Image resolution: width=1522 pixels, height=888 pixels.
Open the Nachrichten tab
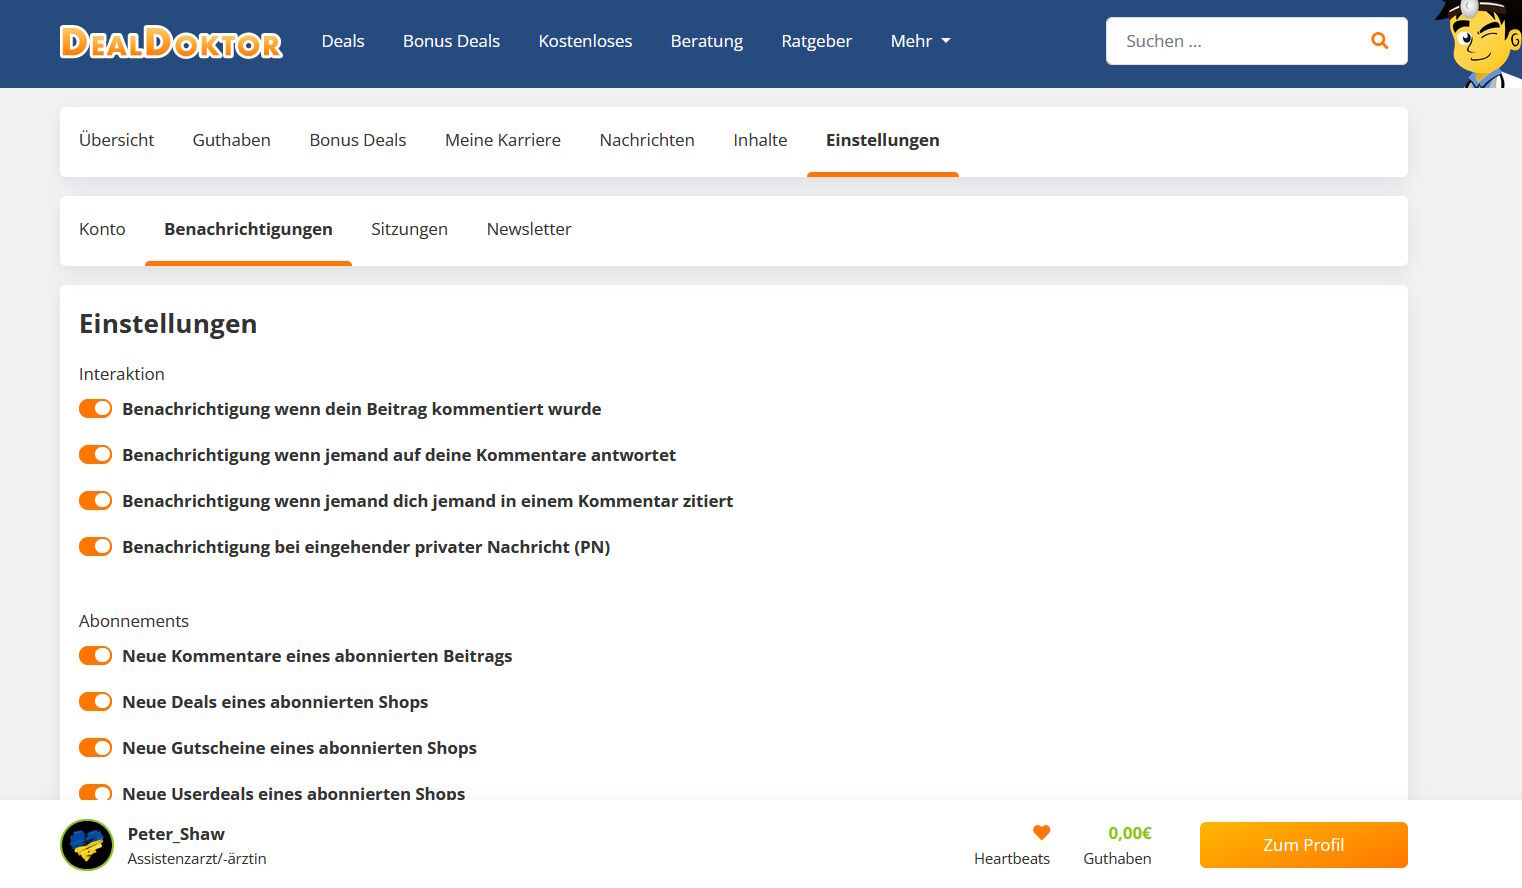(647, 140)
